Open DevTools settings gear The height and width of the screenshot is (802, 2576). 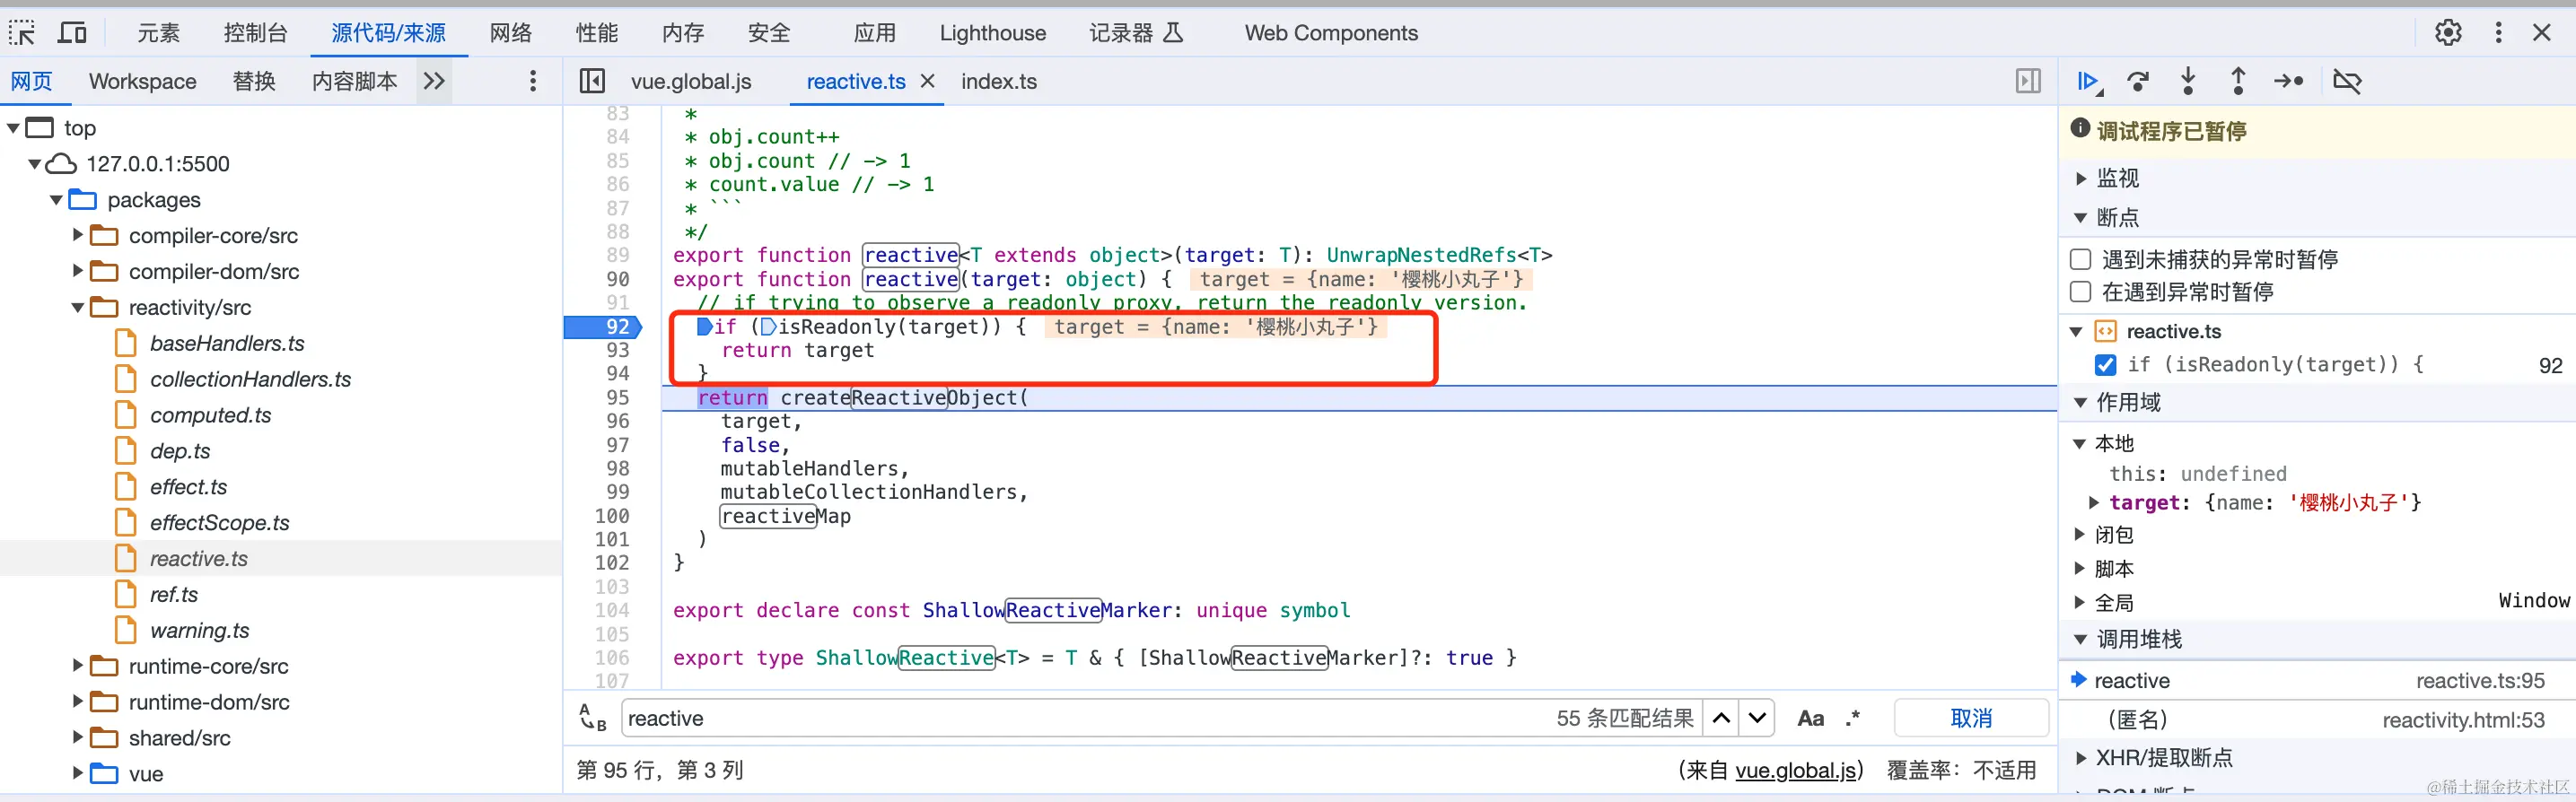pyautogui.click(x=2448, y=33)
